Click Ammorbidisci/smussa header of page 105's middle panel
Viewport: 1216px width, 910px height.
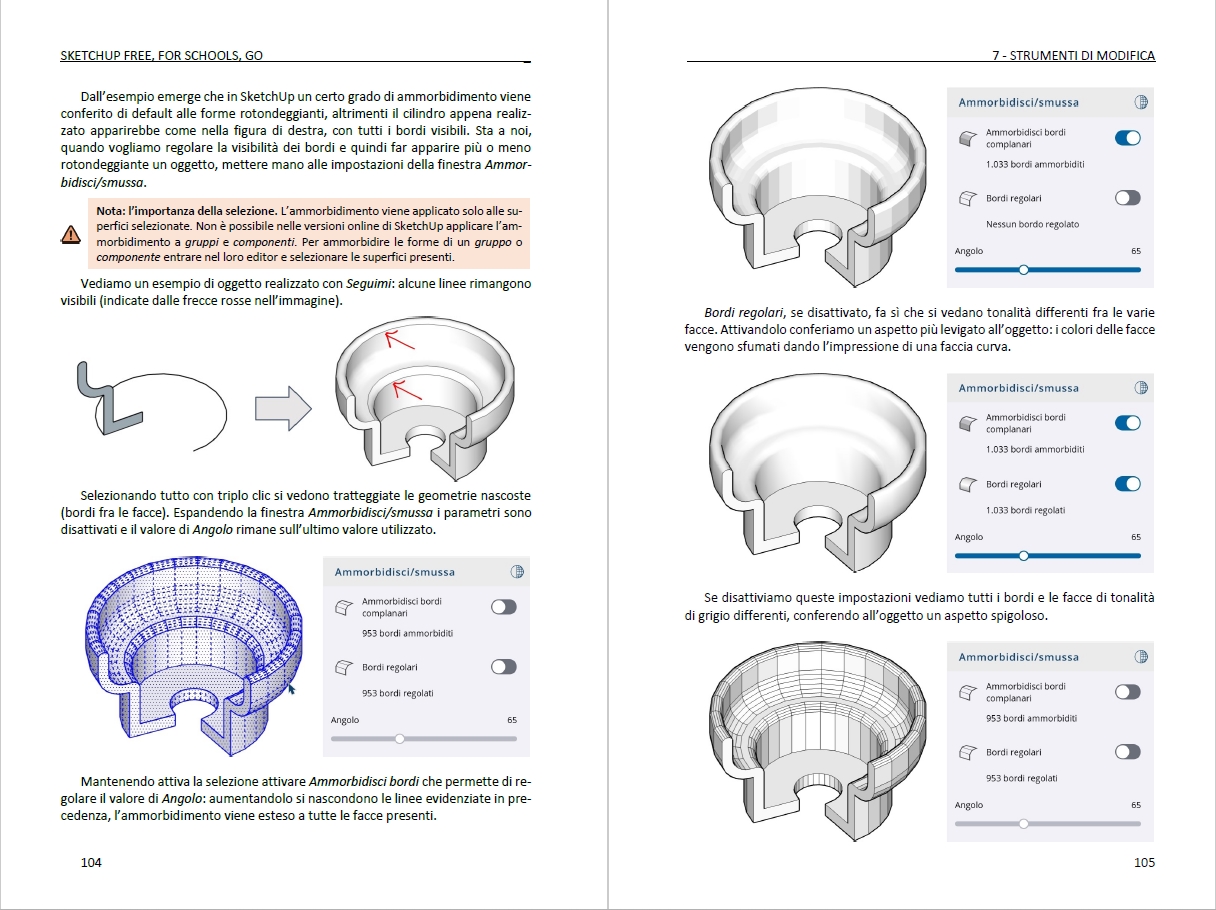point(1018,388)
